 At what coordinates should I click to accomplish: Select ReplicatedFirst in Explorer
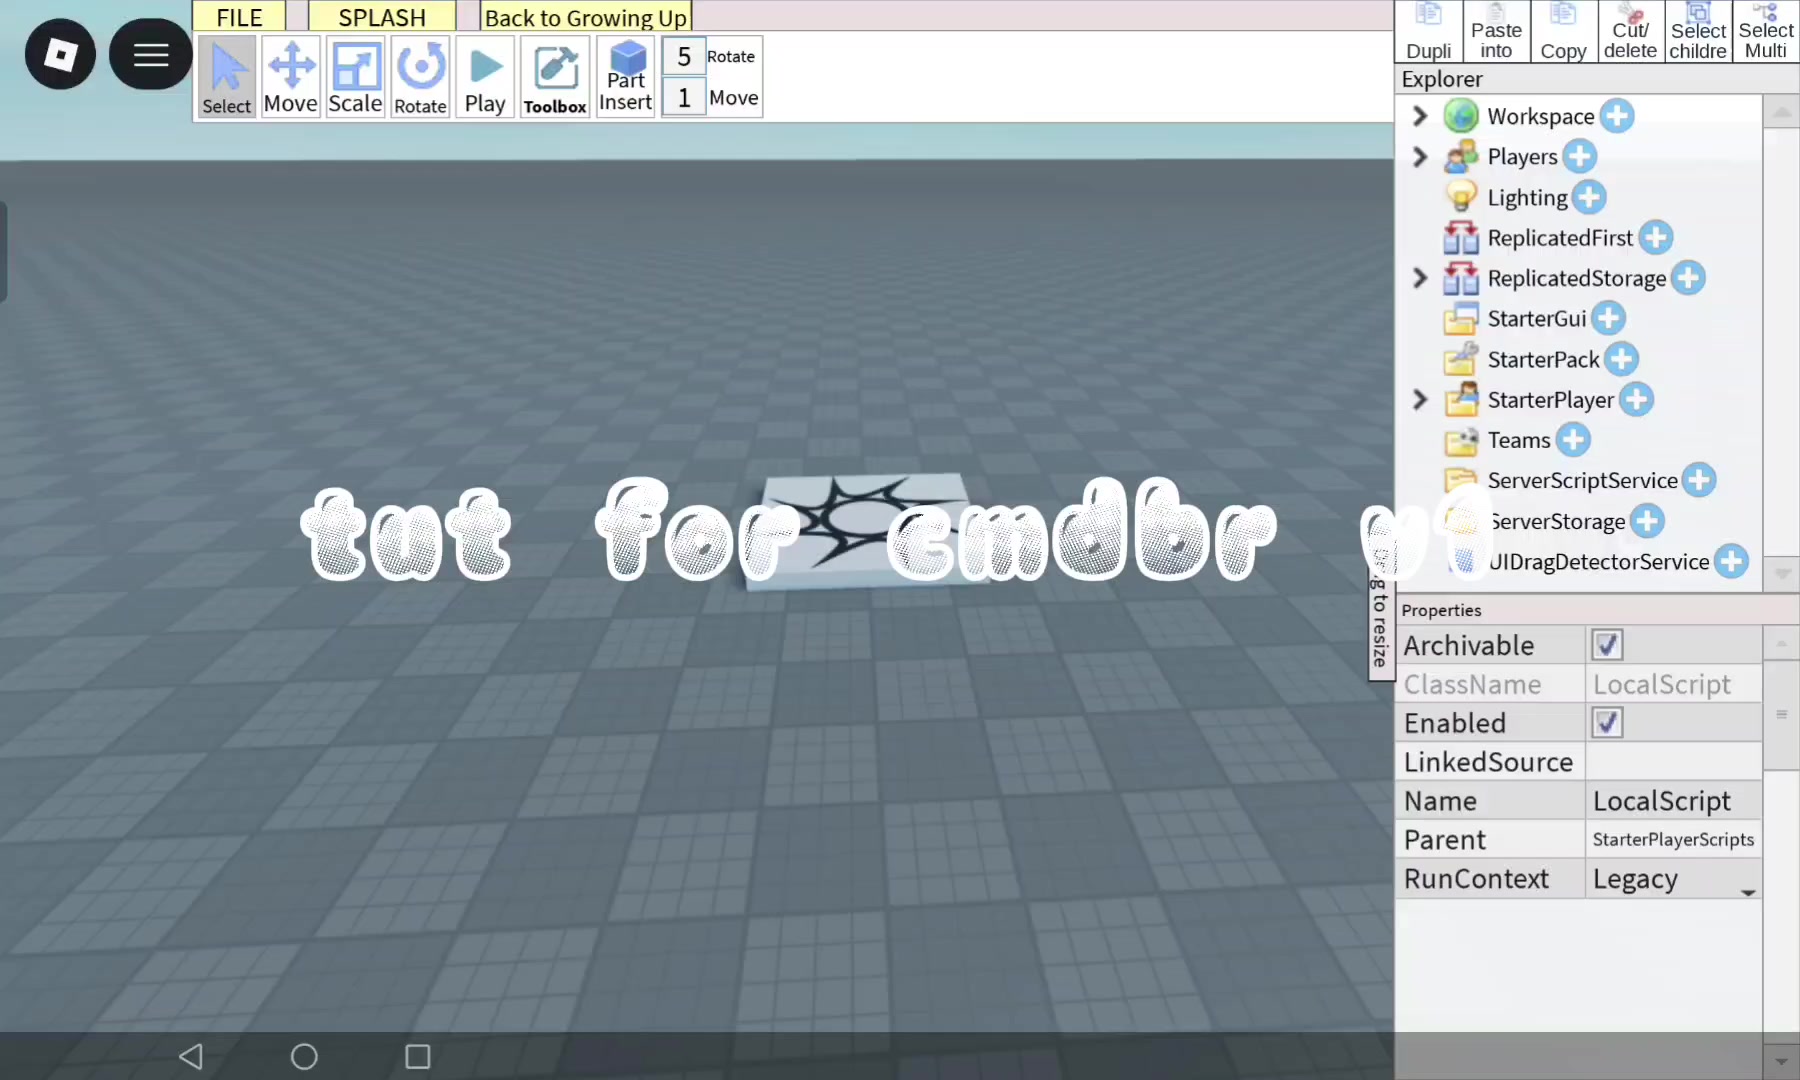point(1560,238)
